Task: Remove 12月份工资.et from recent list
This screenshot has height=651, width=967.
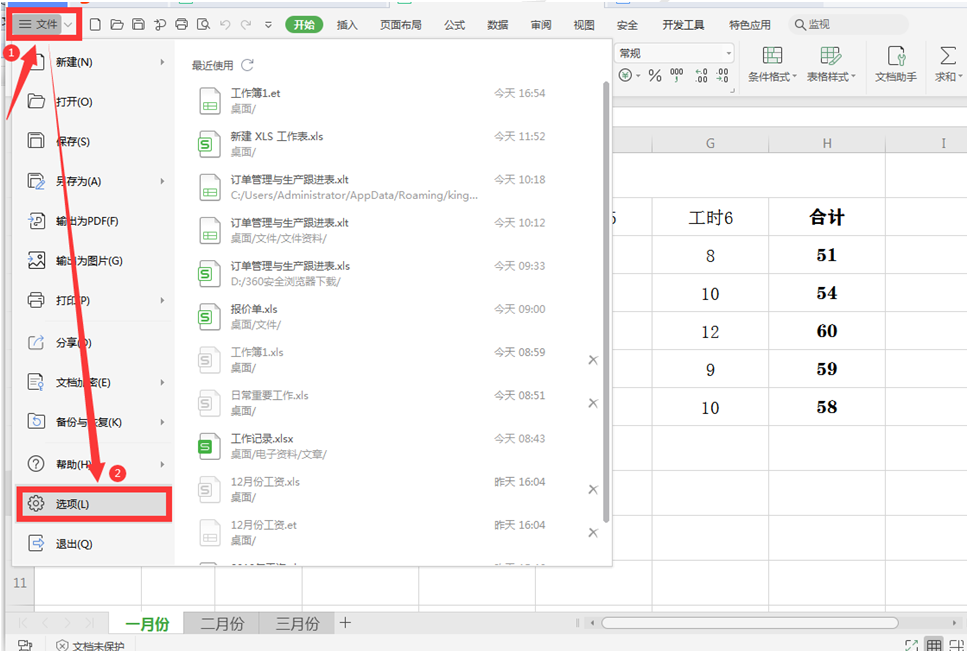Action: [x=593, y=533]
